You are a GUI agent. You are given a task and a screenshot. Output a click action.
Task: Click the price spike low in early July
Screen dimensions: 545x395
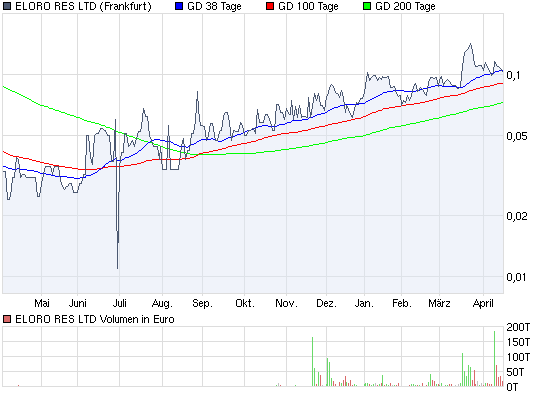pos(117,267)
